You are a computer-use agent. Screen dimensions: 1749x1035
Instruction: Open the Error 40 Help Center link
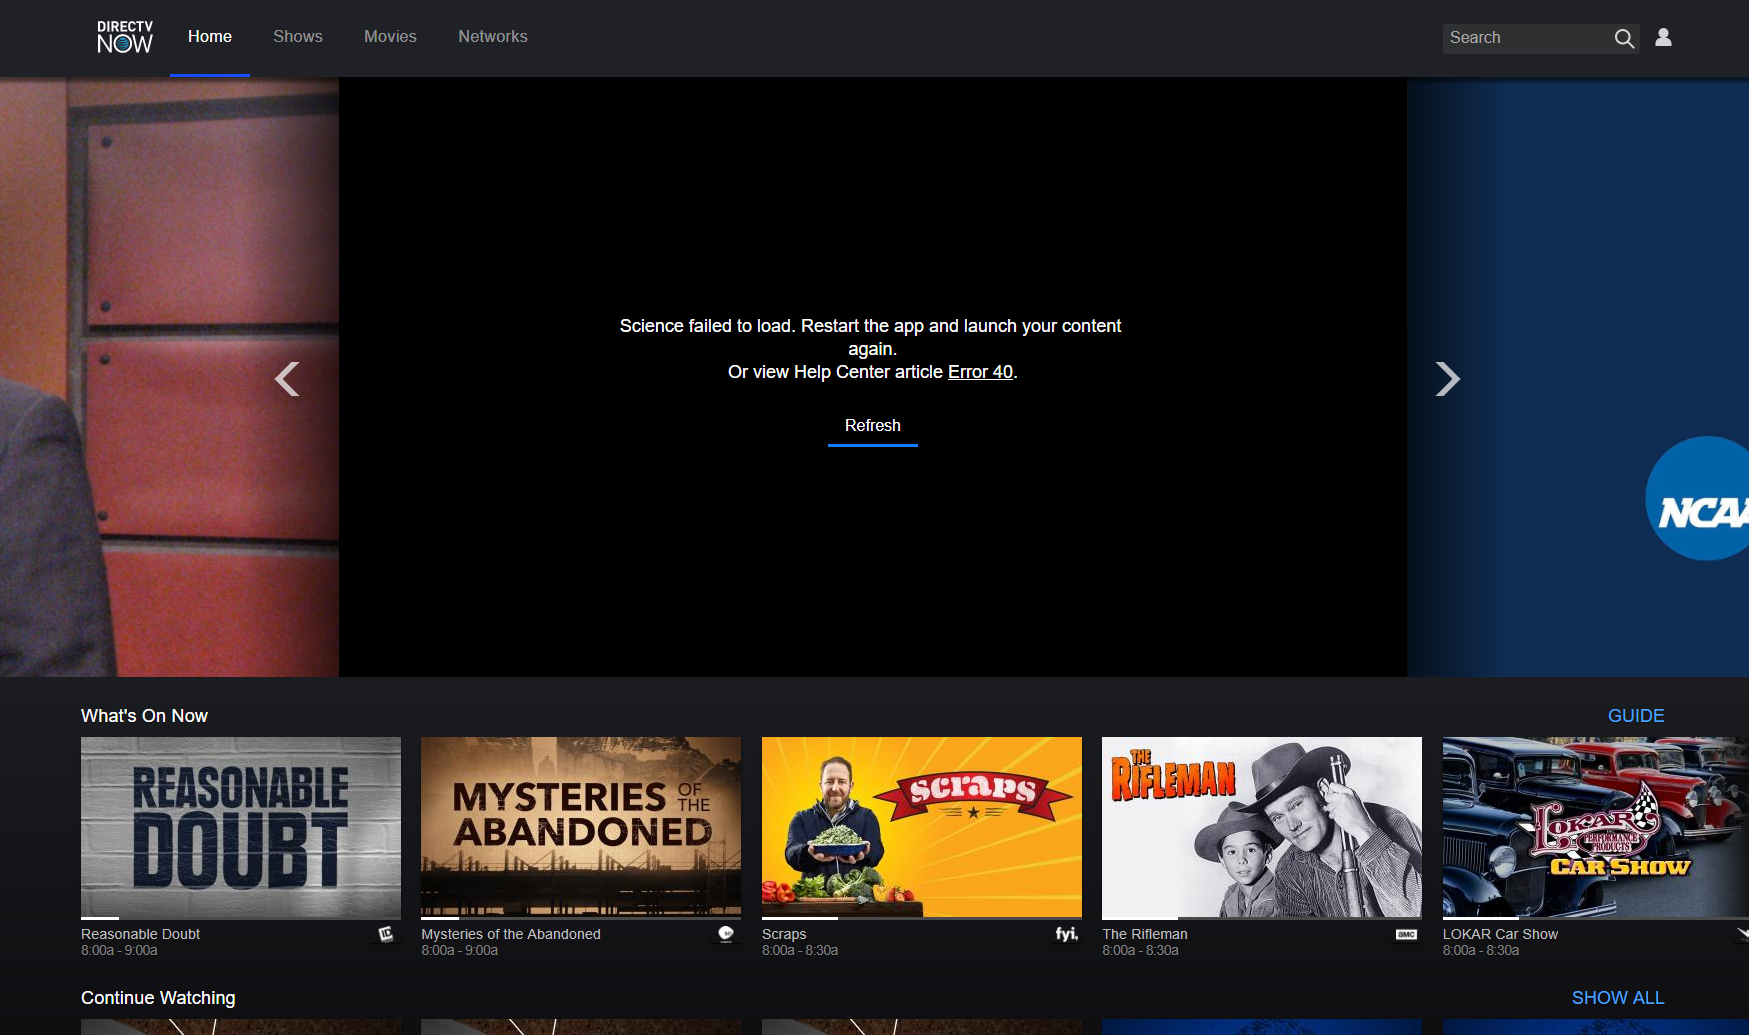pos(979,371)
